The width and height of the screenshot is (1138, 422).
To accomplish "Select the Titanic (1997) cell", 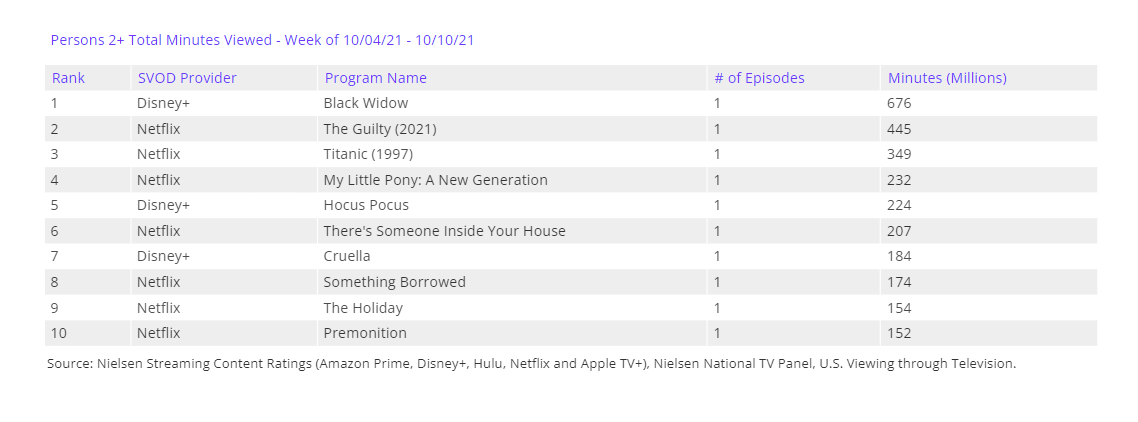I will pyautogui.click(x=368, y=154).
